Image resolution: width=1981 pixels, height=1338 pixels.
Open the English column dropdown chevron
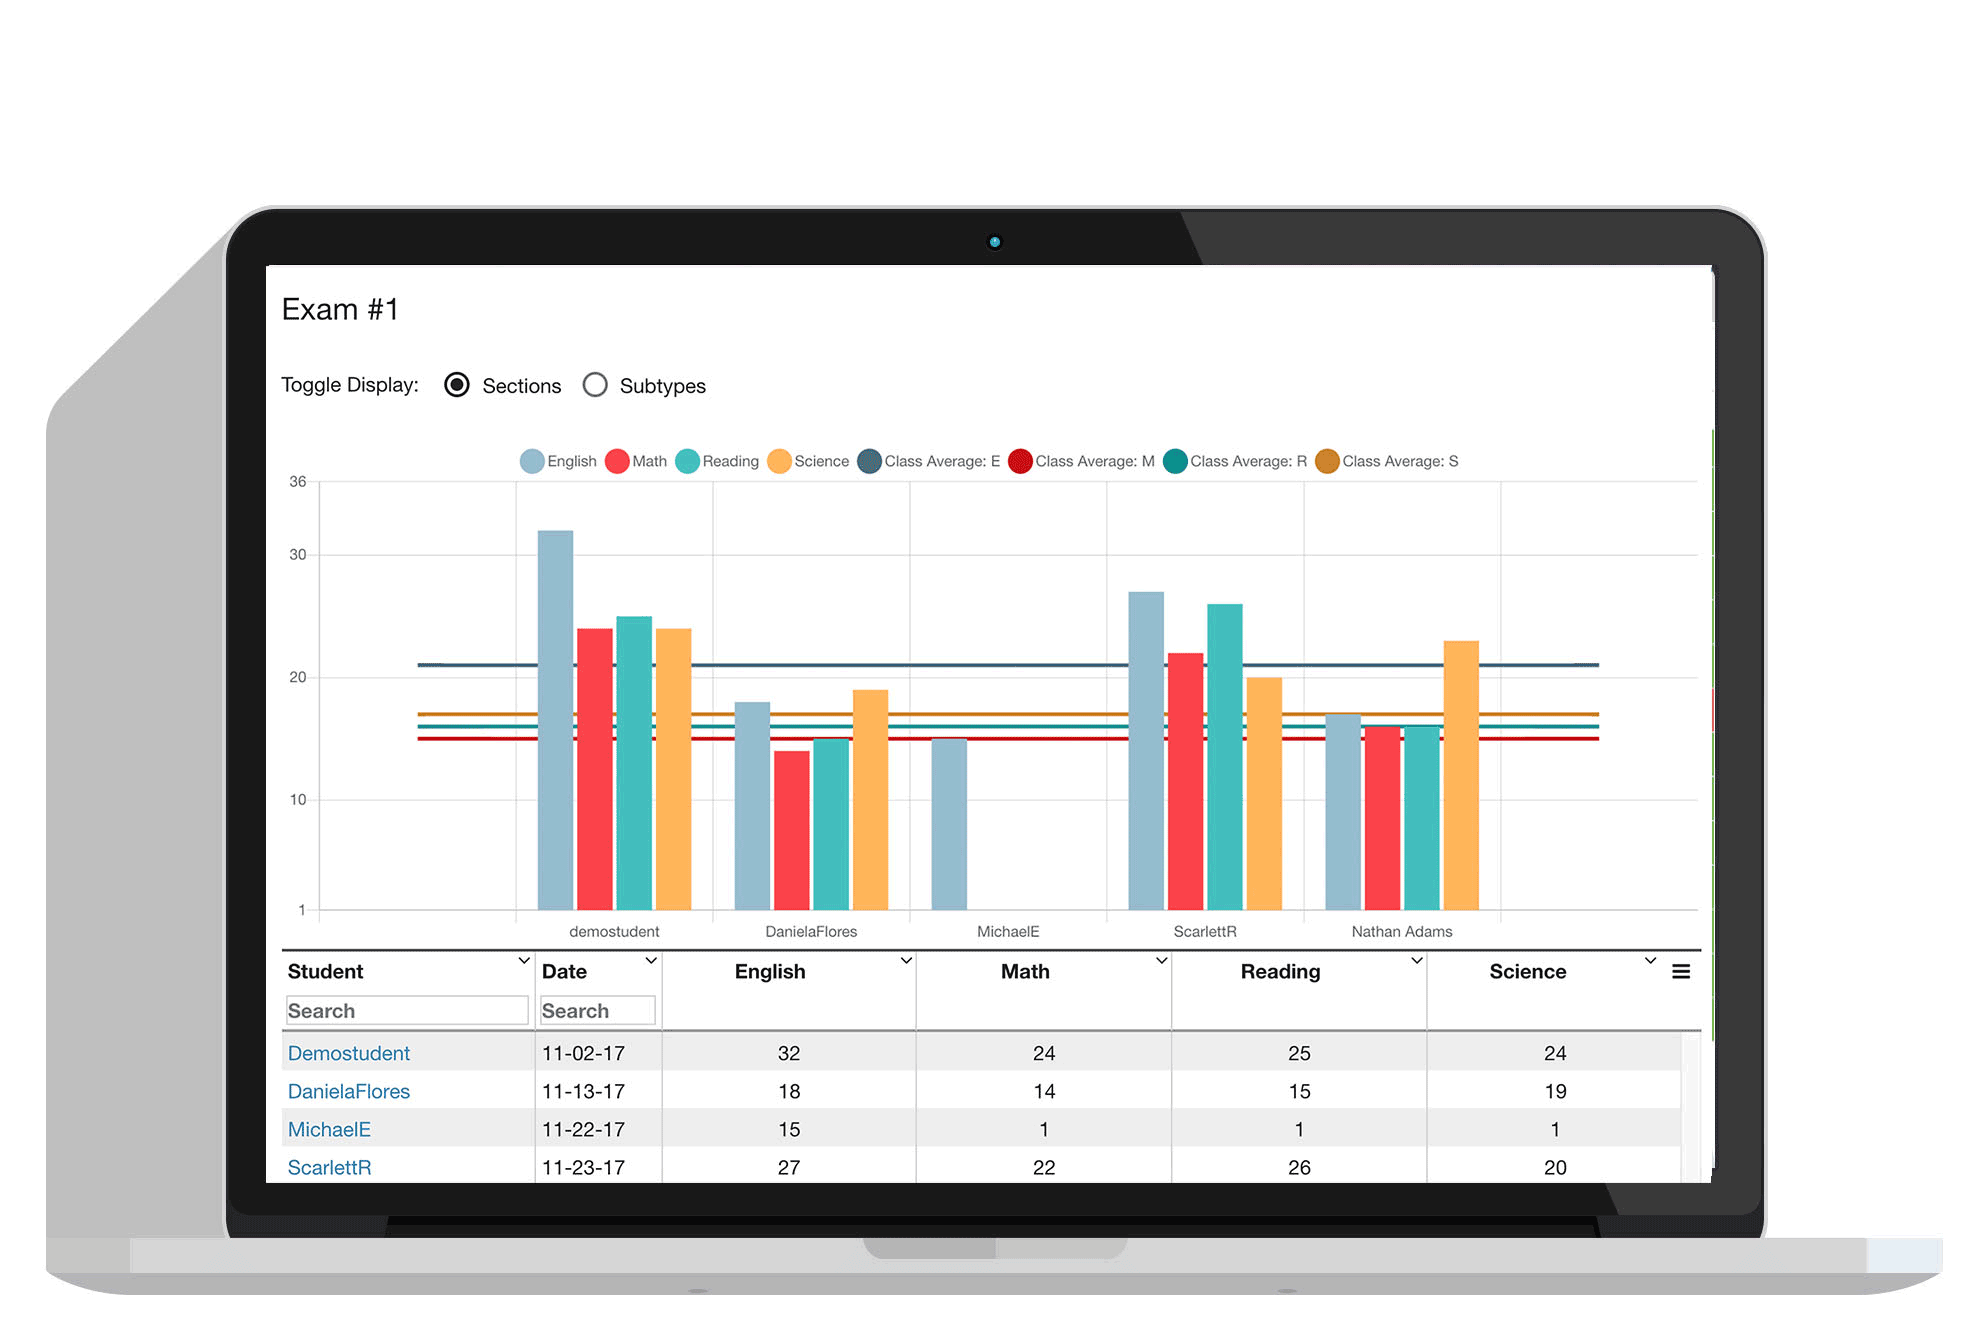[x=906, y=960]
